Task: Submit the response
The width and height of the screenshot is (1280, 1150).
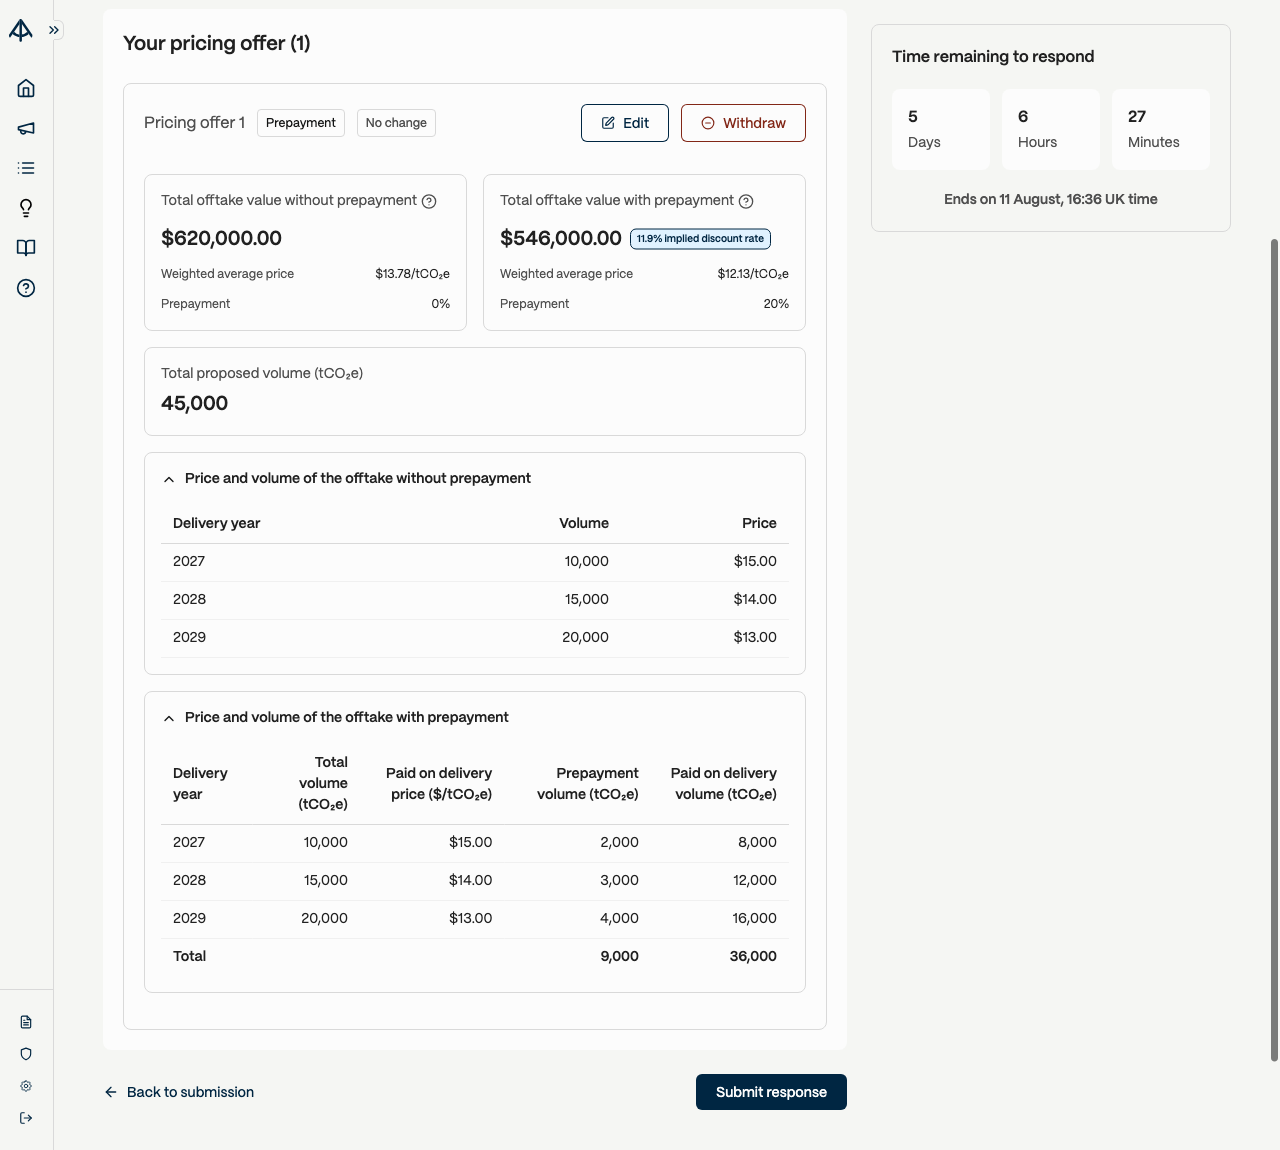Action: point(771,1092)
